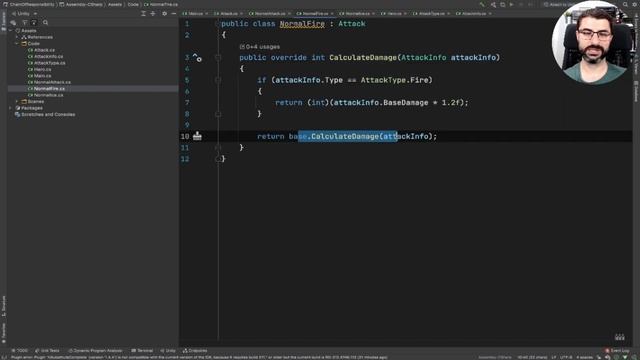Open Dynamic Program Analysis tool window

95,351
